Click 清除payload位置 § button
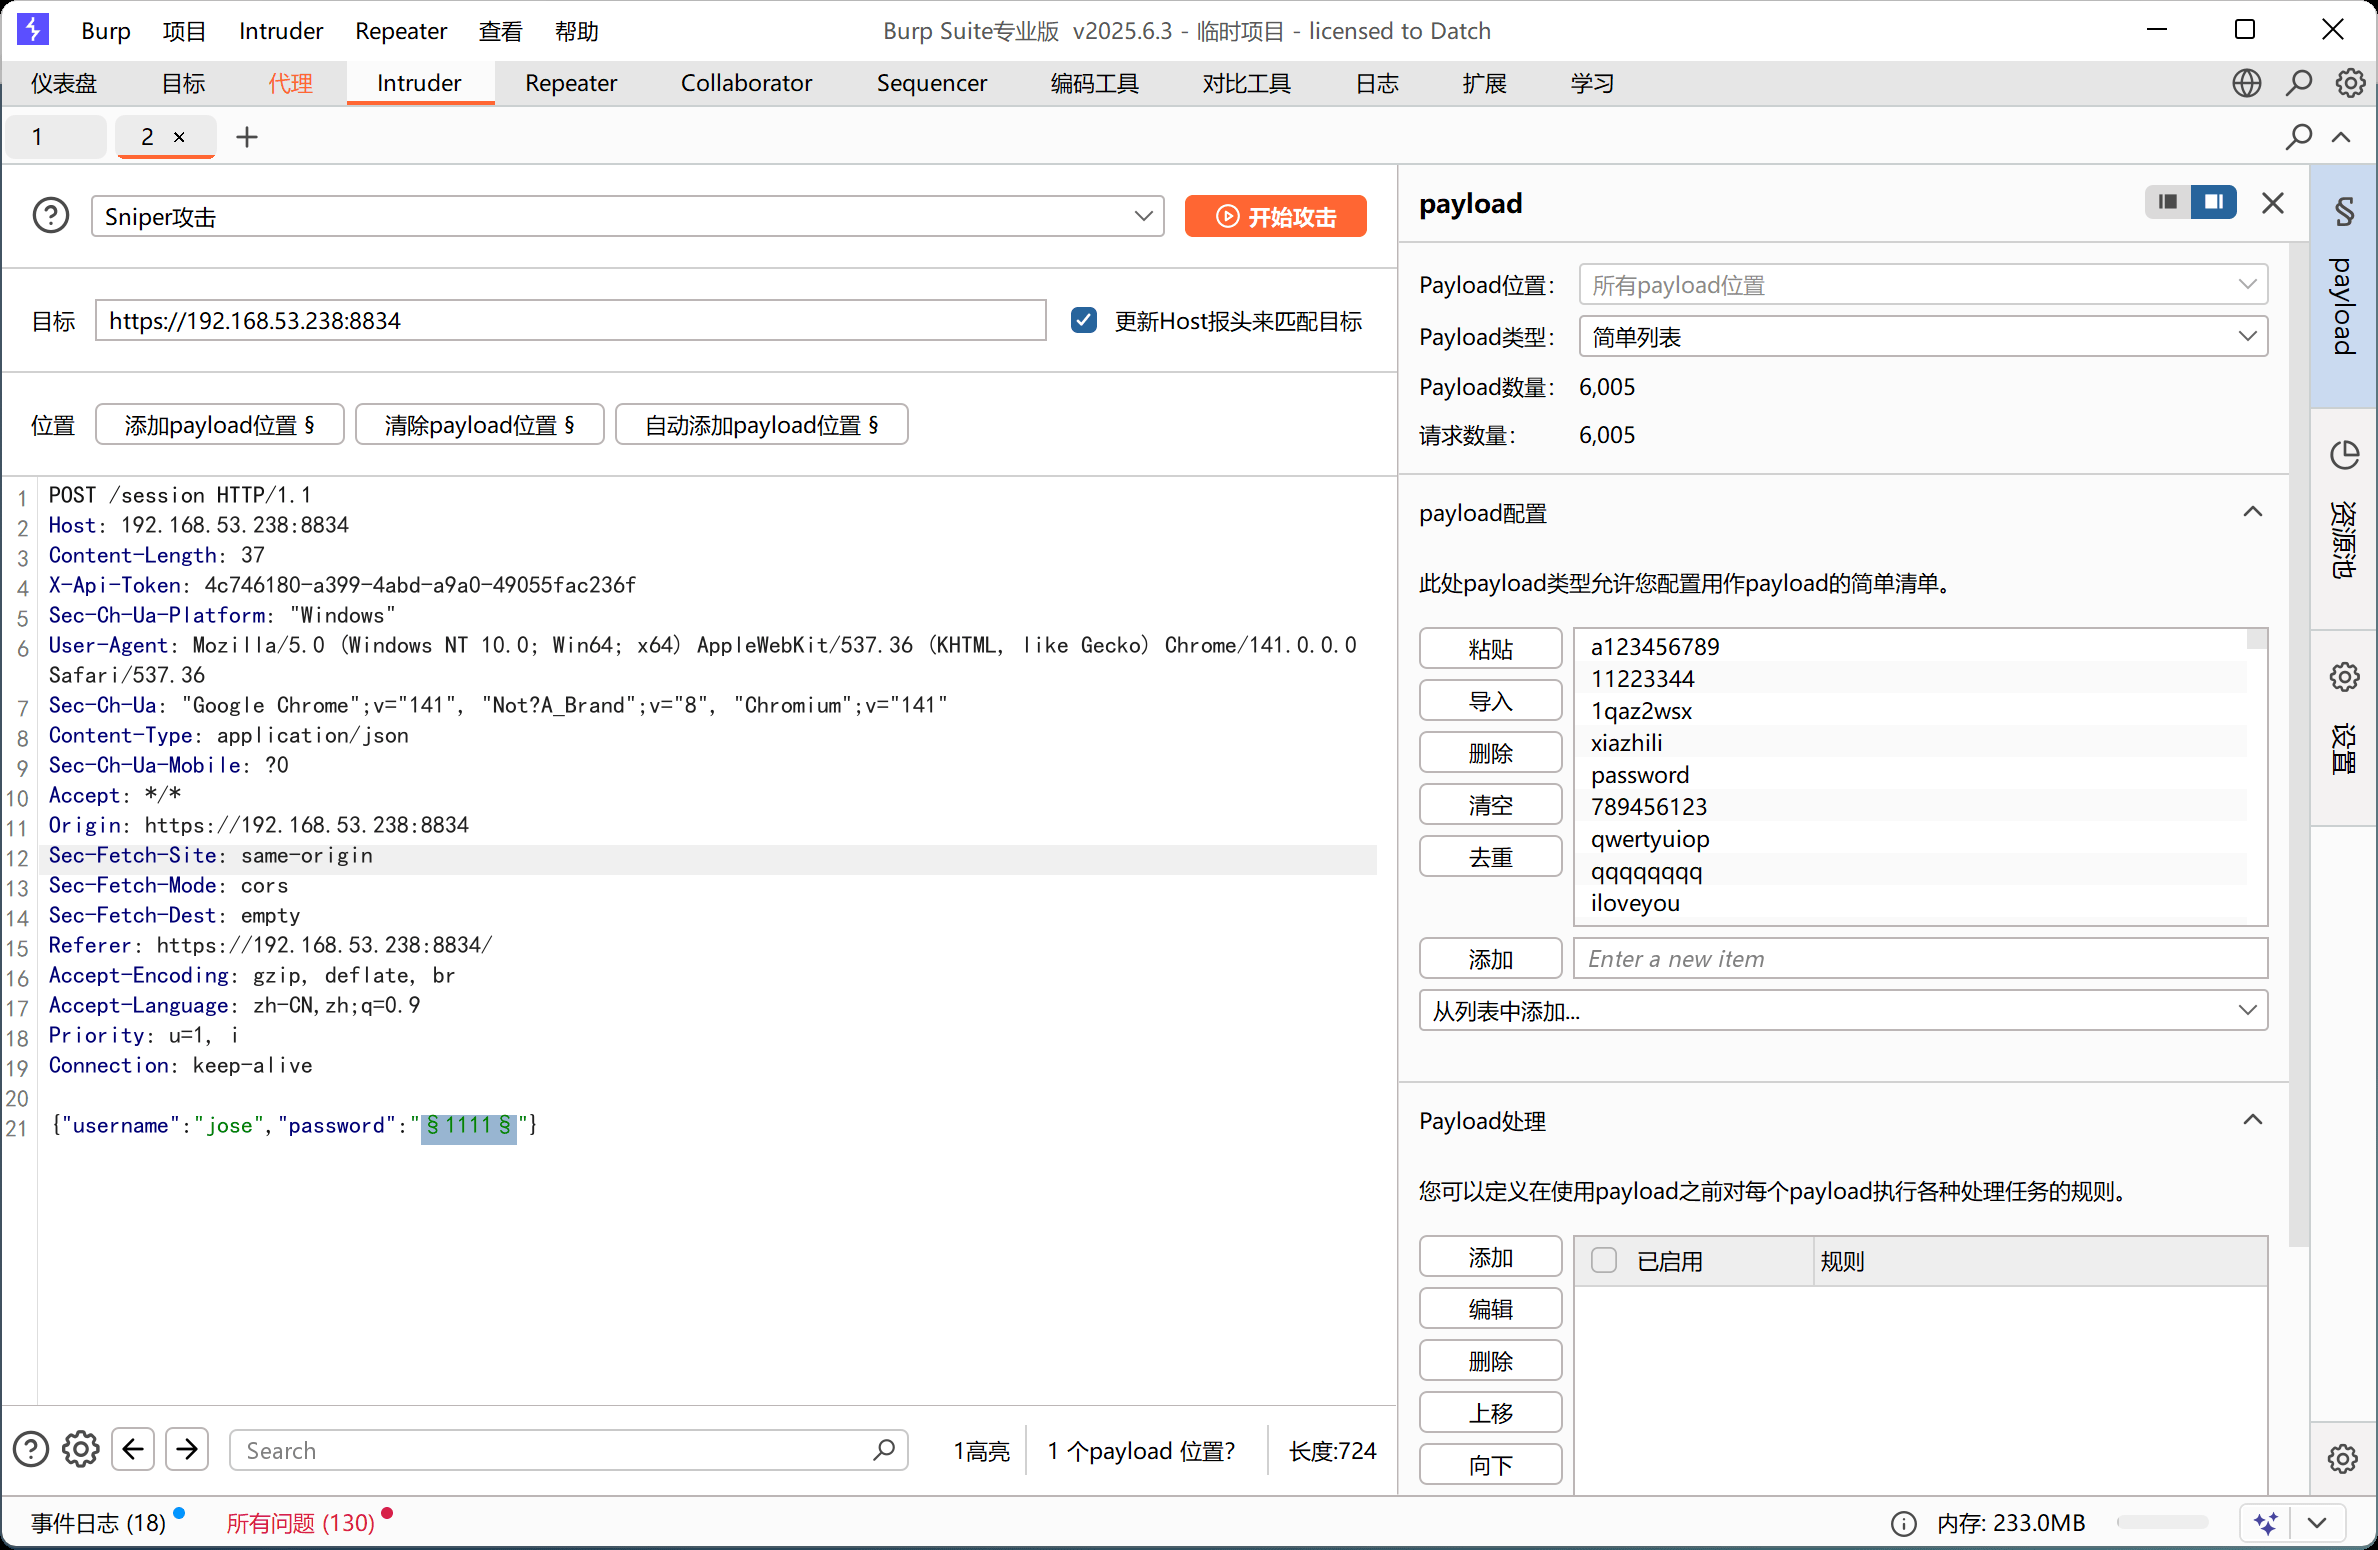Screen dimensions: 2378x1550 (480, 425)
